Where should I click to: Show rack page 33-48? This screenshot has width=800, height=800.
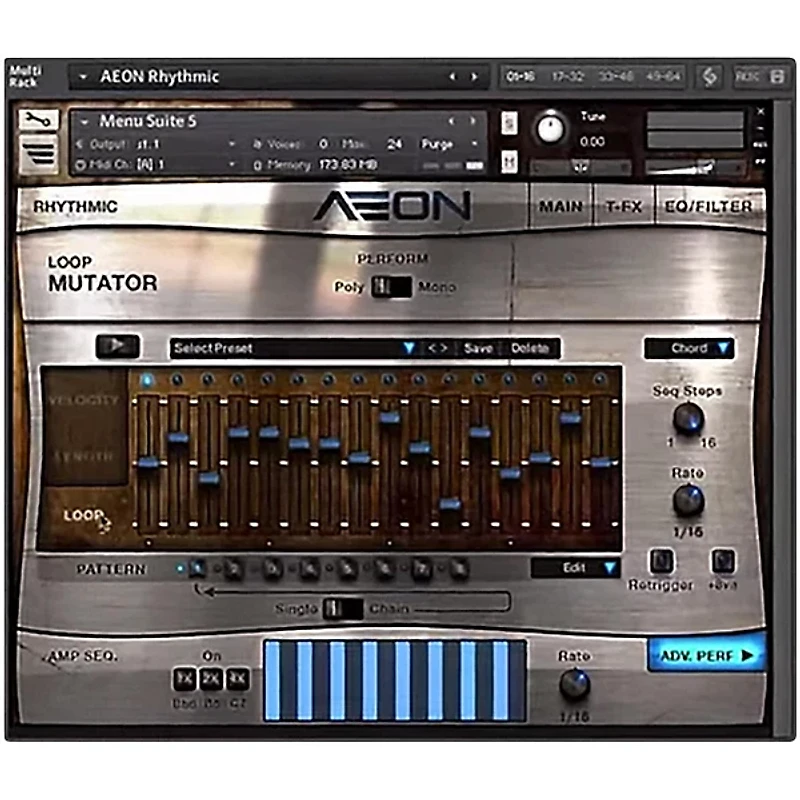pos(615,77)
